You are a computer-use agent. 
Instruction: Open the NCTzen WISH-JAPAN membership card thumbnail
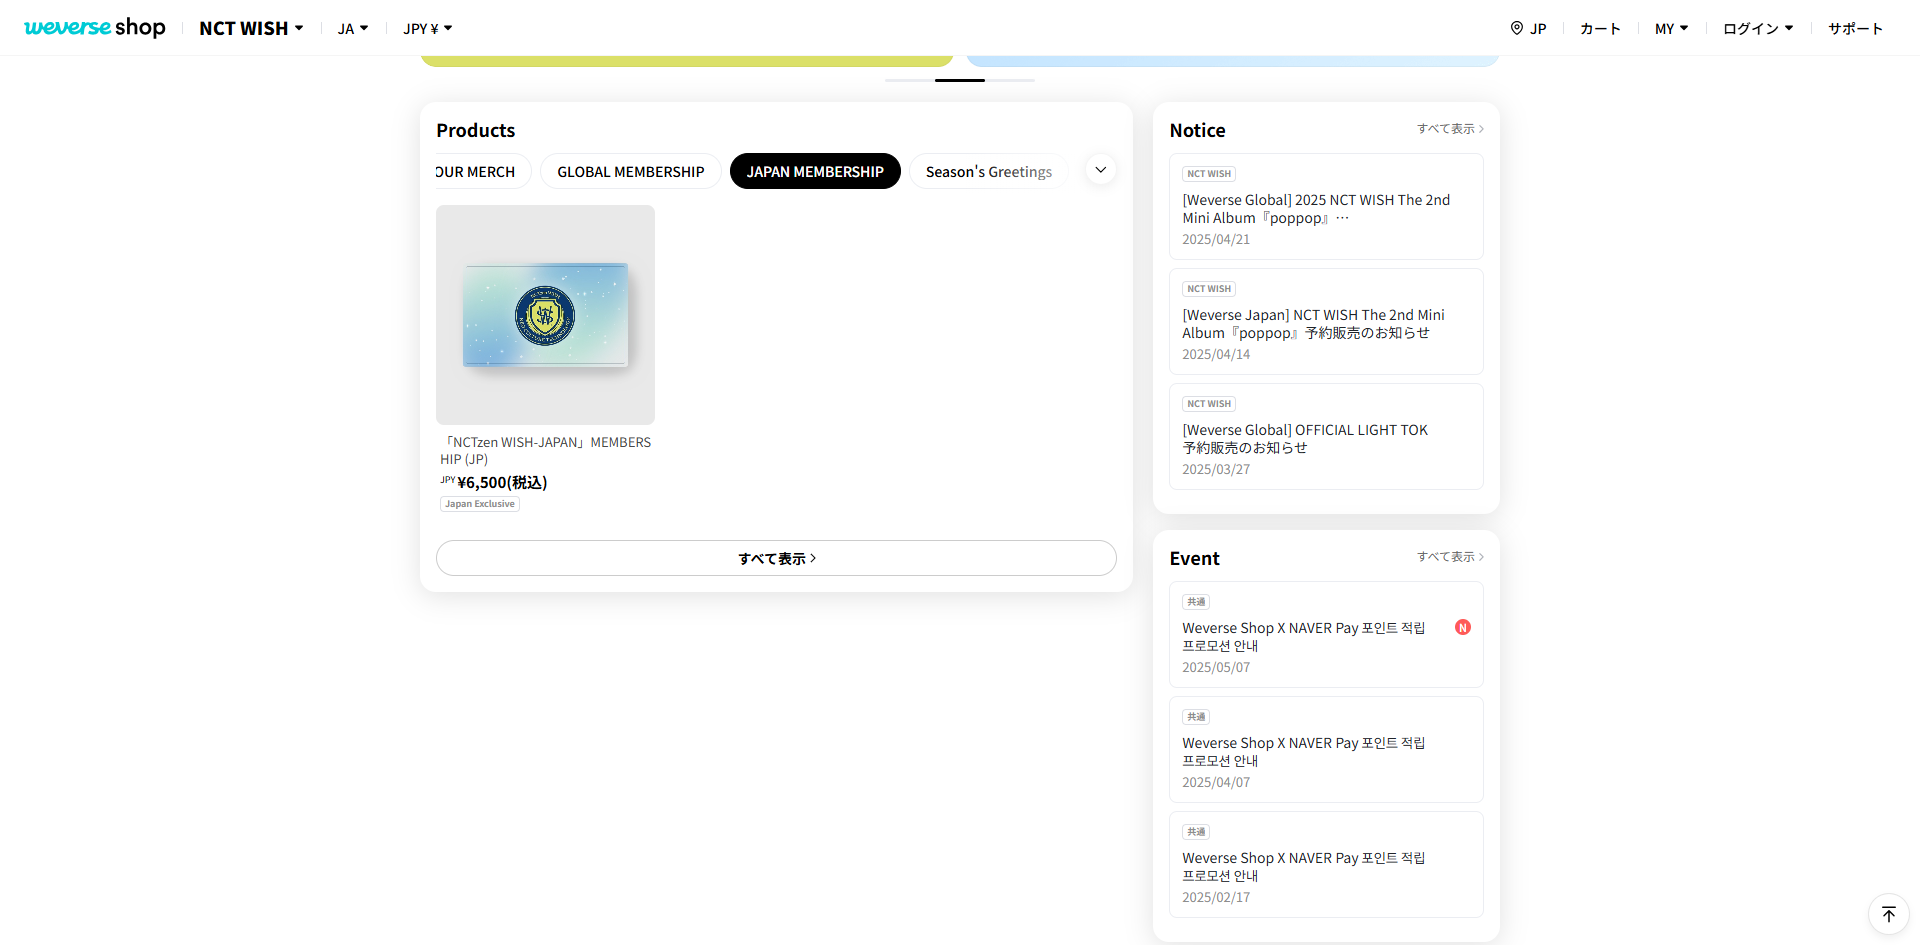[545, 315]
